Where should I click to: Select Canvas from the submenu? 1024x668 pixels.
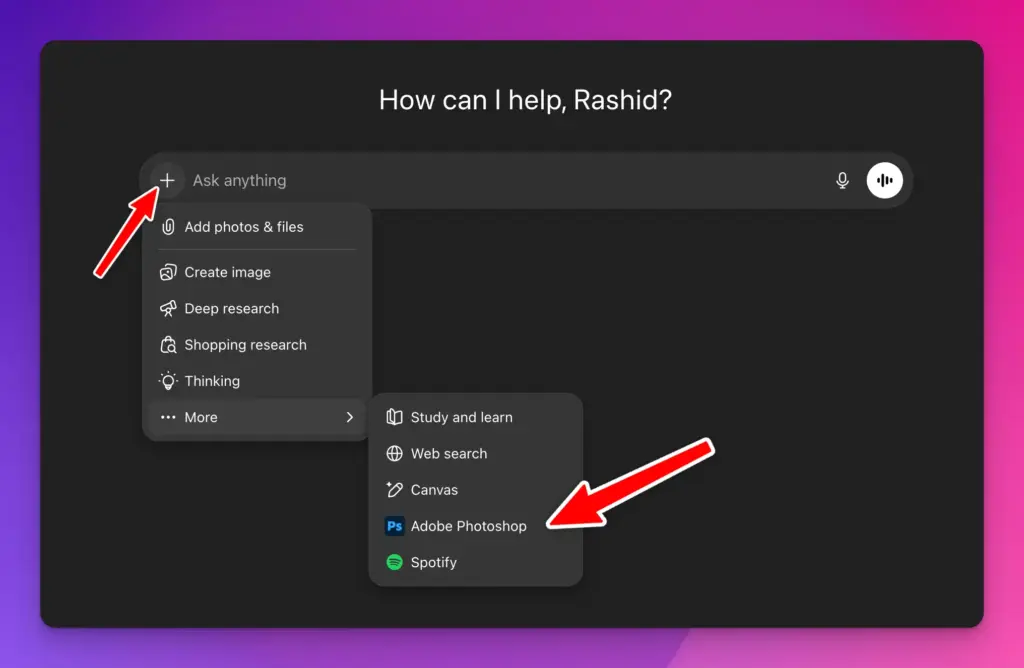tap(434, 489)
